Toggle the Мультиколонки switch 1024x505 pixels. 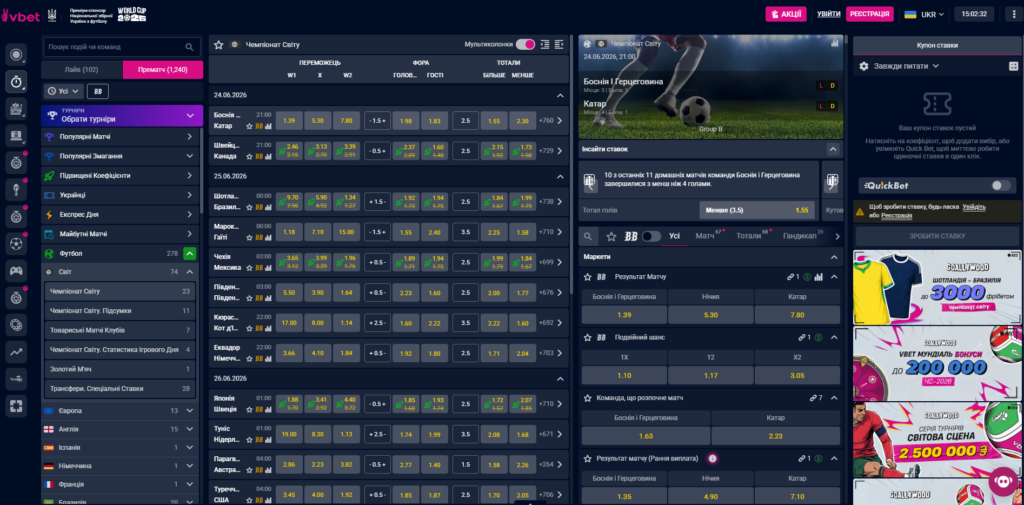point(525,44)
